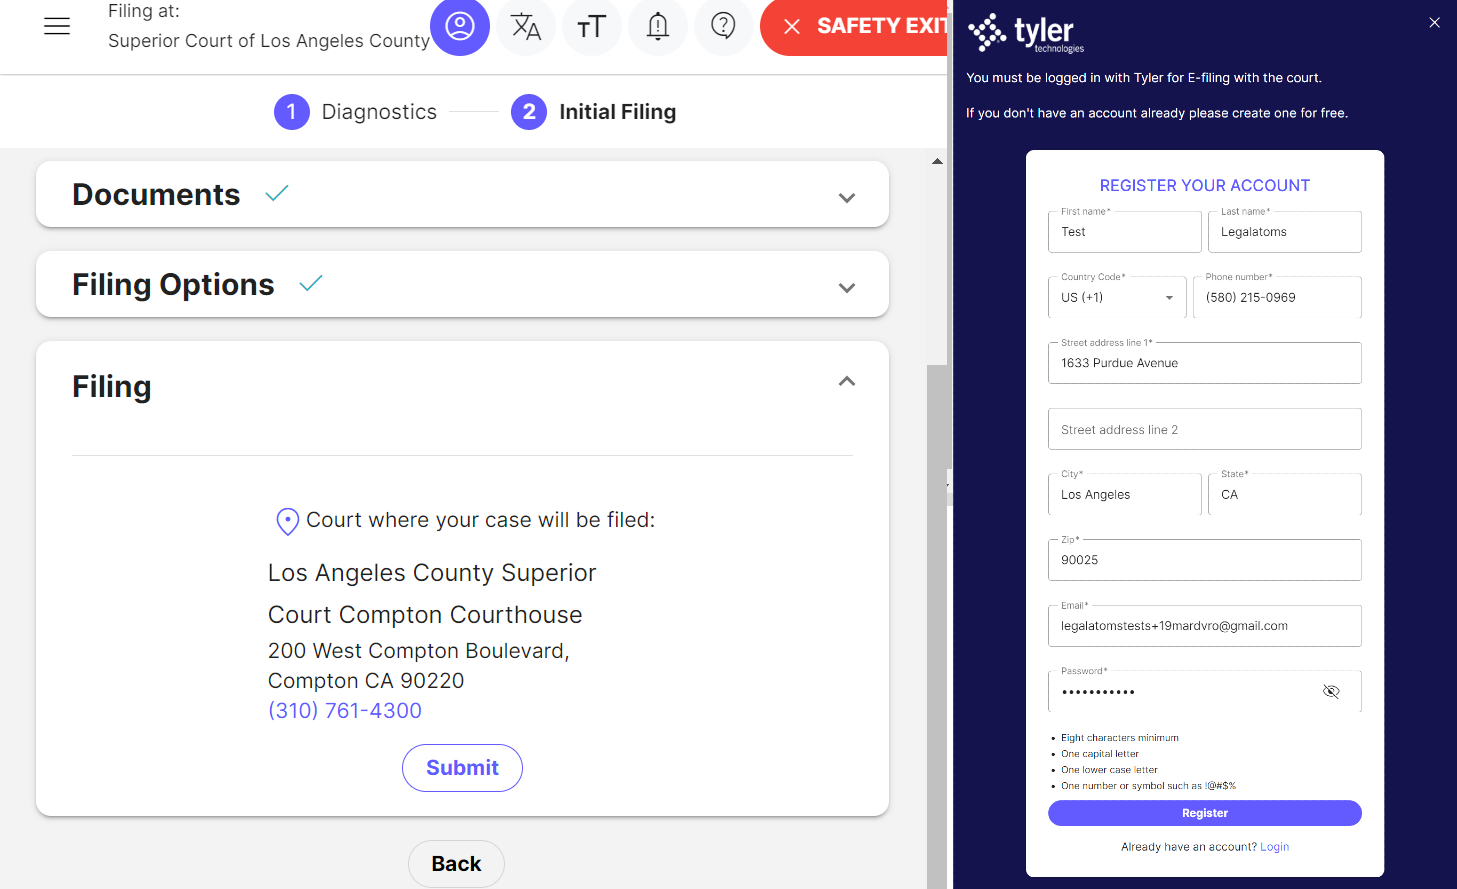Click 'Superior Court of Los Angeles County' text
The height and width of the screenshot is (889, 1457).
point(269,41)
